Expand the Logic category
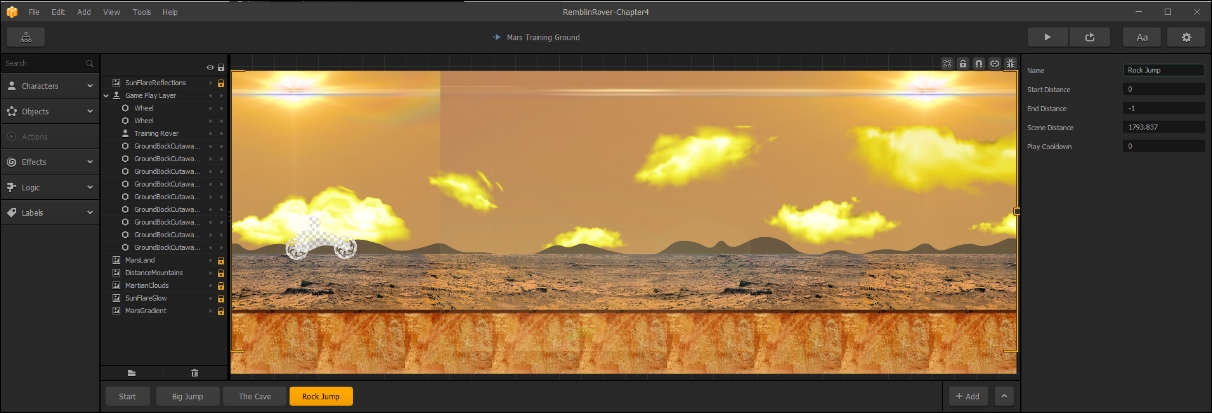Viewport: 1212px width, 413px height. pyautogui.click(x=90, y=187)
